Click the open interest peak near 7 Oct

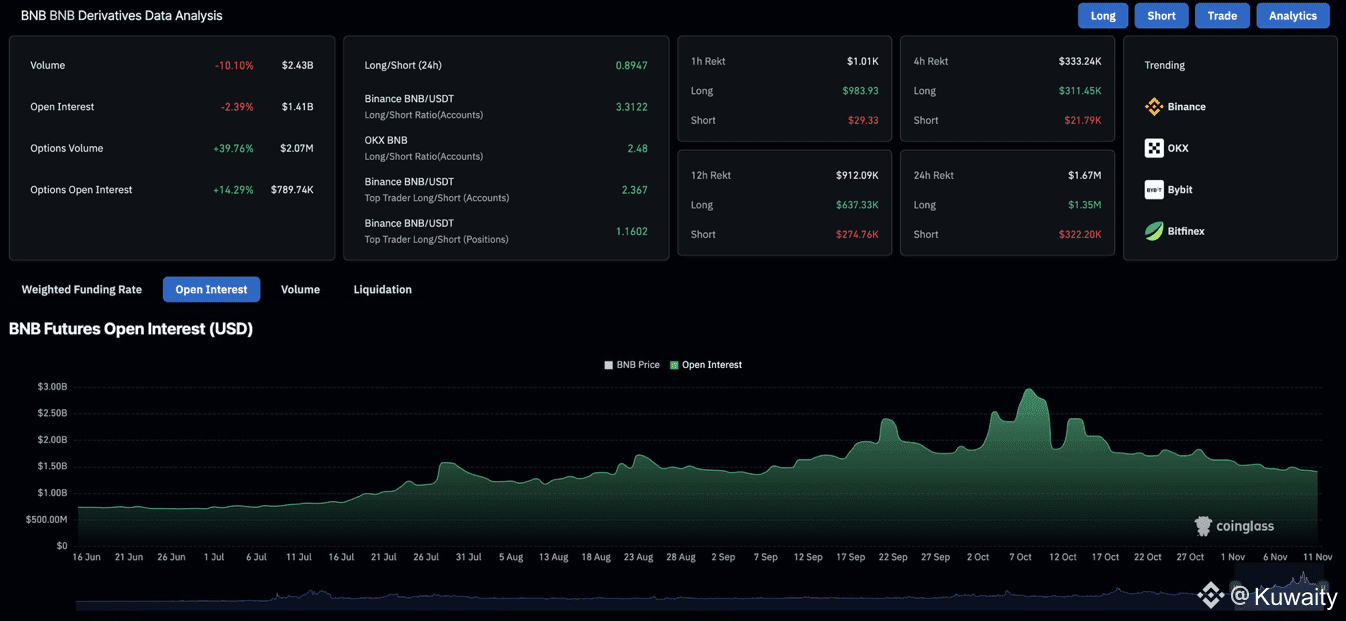[x=1029, y=391]
